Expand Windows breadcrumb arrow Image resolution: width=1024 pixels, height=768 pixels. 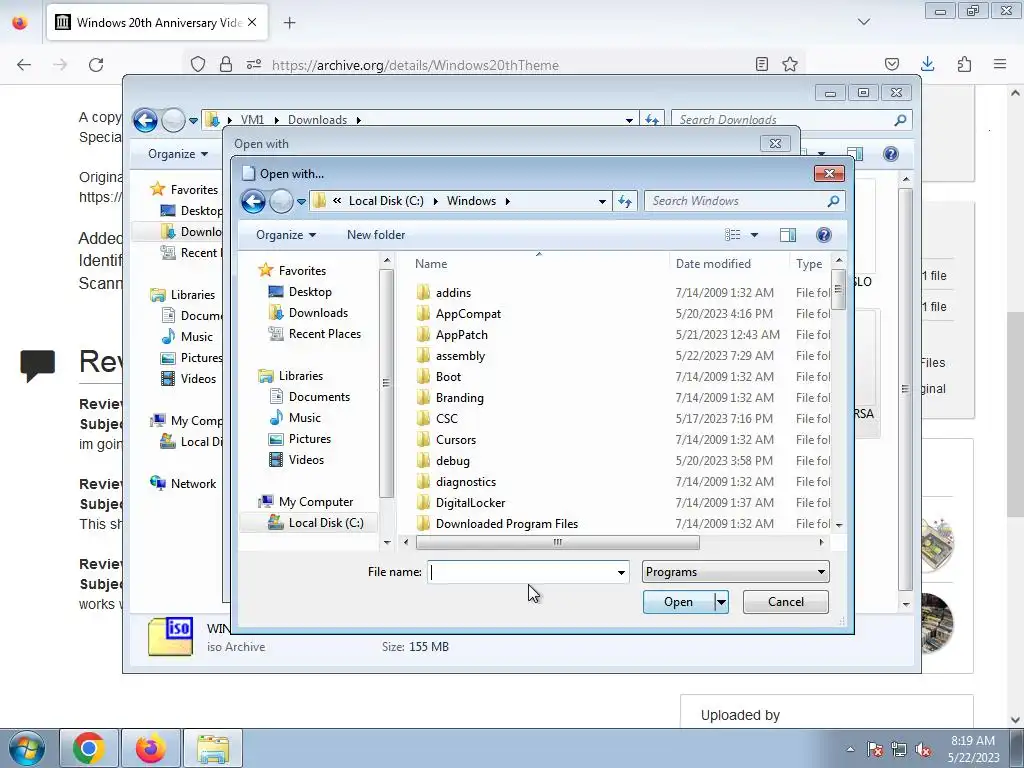tap(507, 201)
